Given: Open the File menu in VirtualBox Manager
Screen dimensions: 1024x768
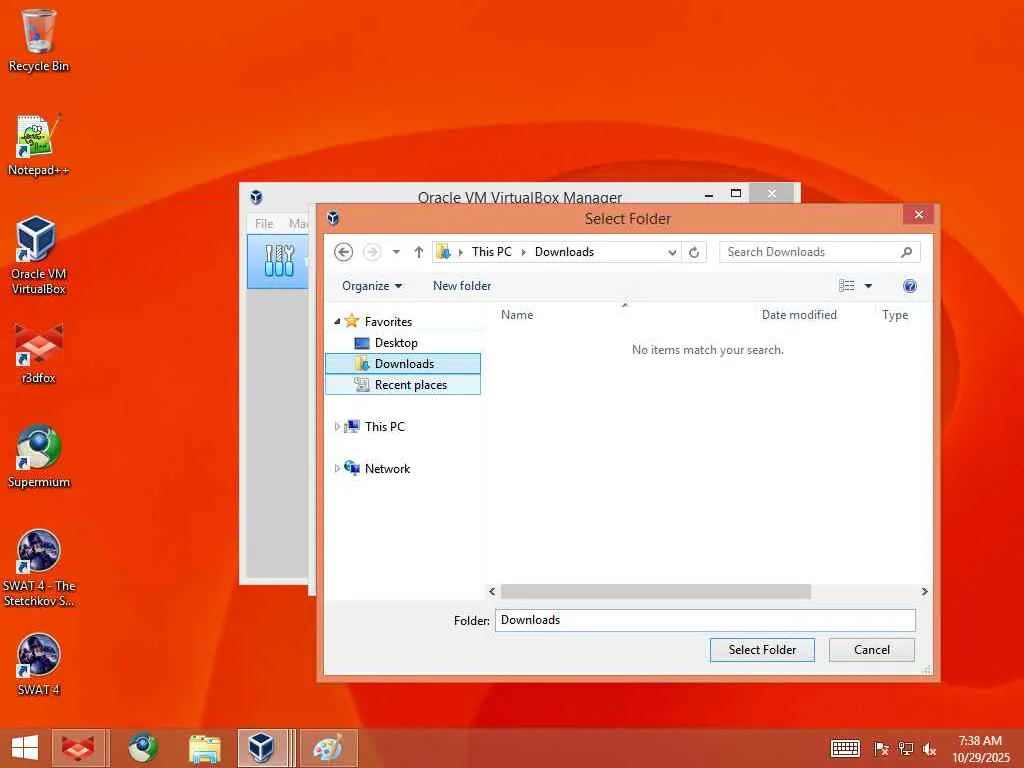Looking at the screenshot, I should click(x=264, y=223).
